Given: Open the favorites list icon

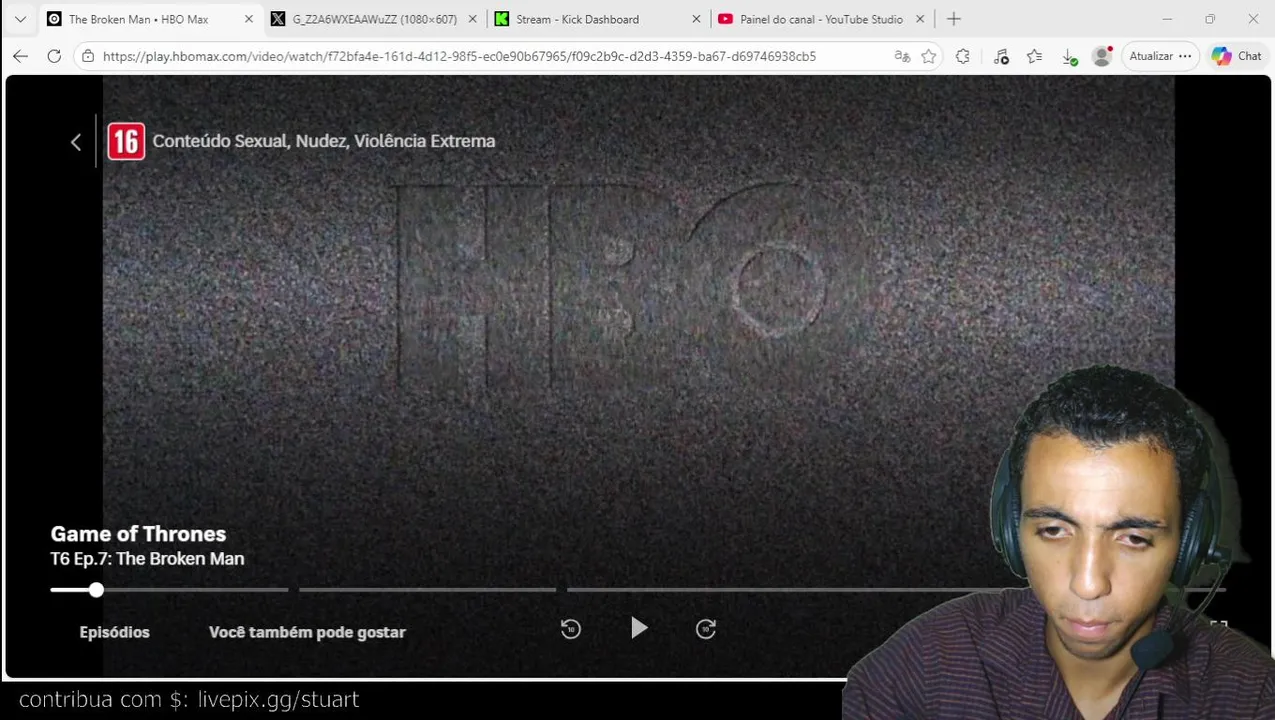Looking at the screenshot, I should pos(1035,56).
